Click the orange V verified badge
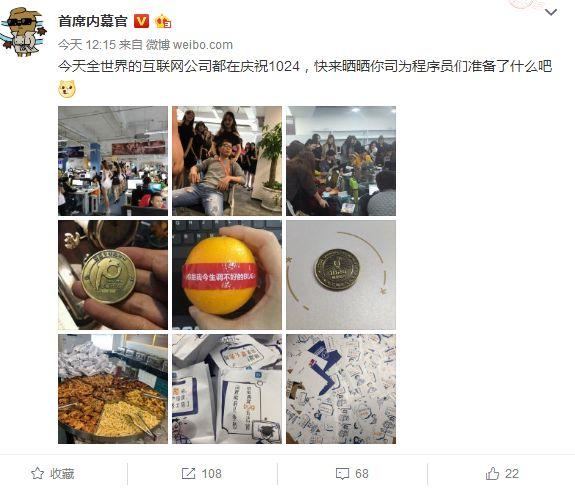Image resolution: width=575 pixels, height=489 pixels. point(141,21)
